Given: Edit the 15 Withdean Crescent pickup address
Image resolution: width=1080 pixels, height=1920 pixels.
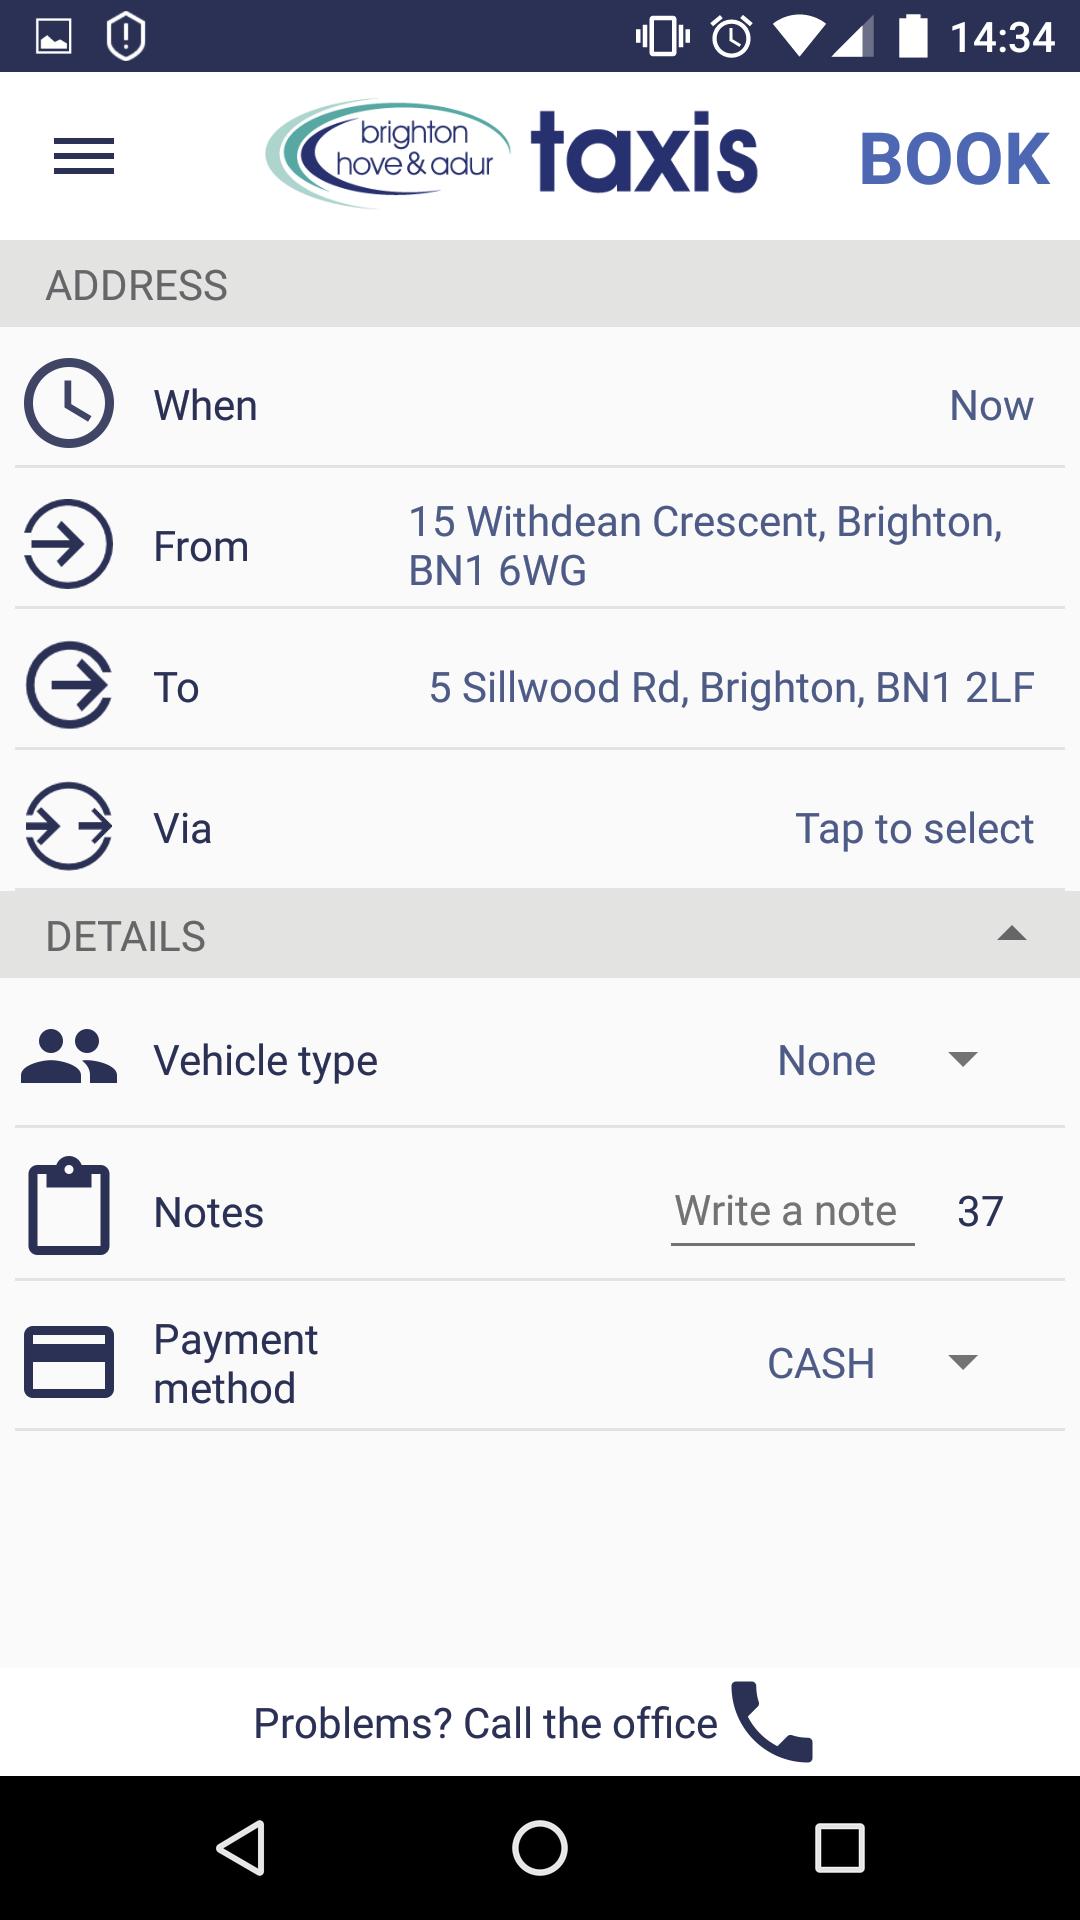Looking at the screenshot, I should (x=705, y=546).
